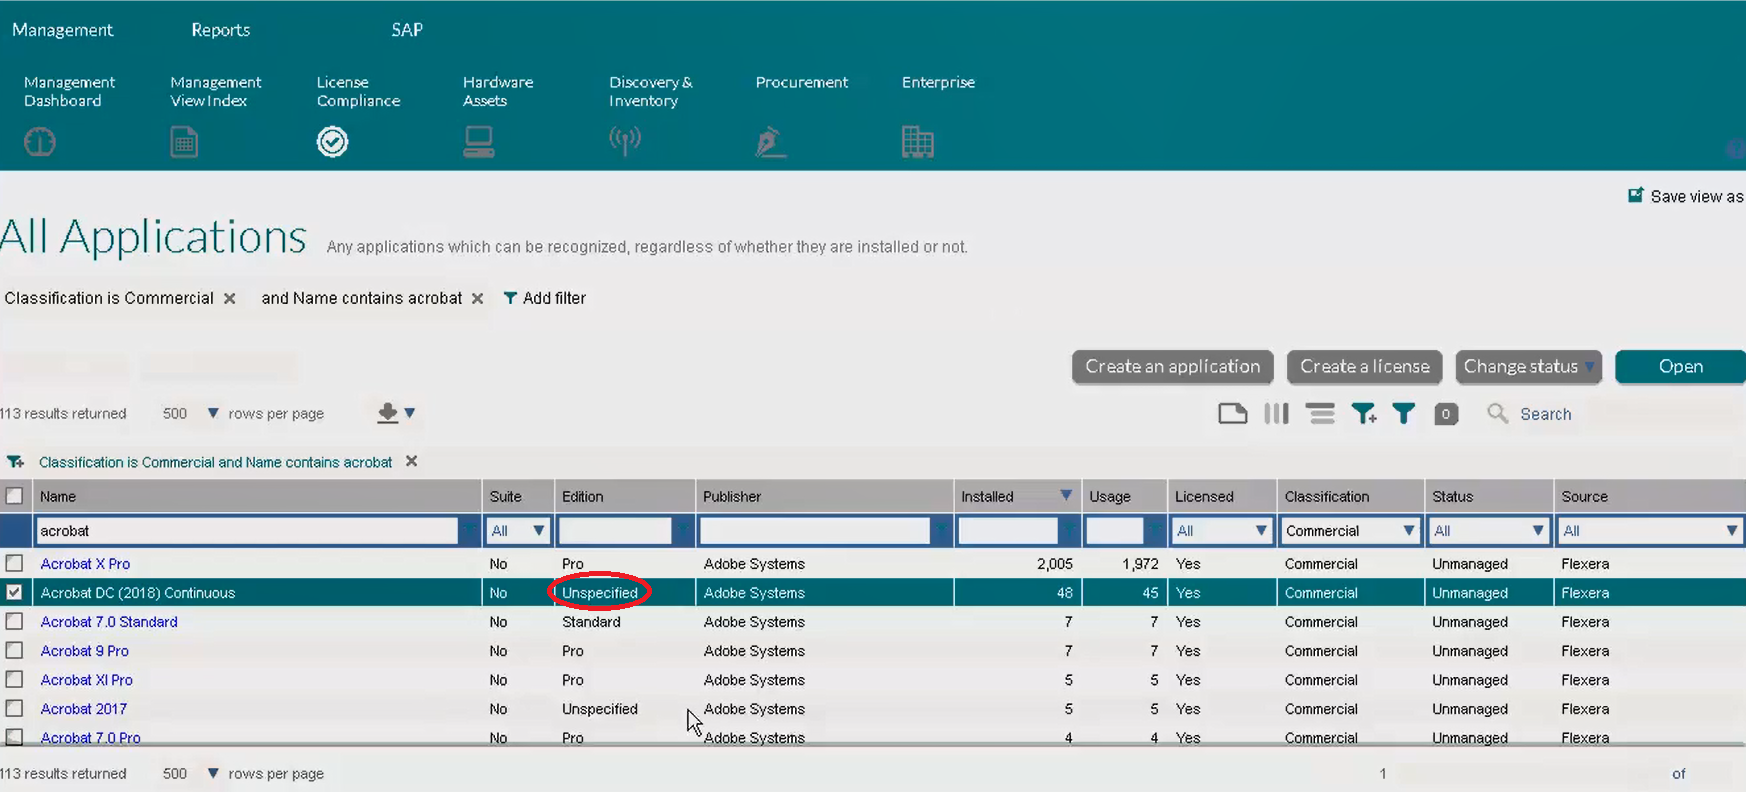Open the column chooser icon
This screenshot has height=792, width=1746.
coord(1276,414)
